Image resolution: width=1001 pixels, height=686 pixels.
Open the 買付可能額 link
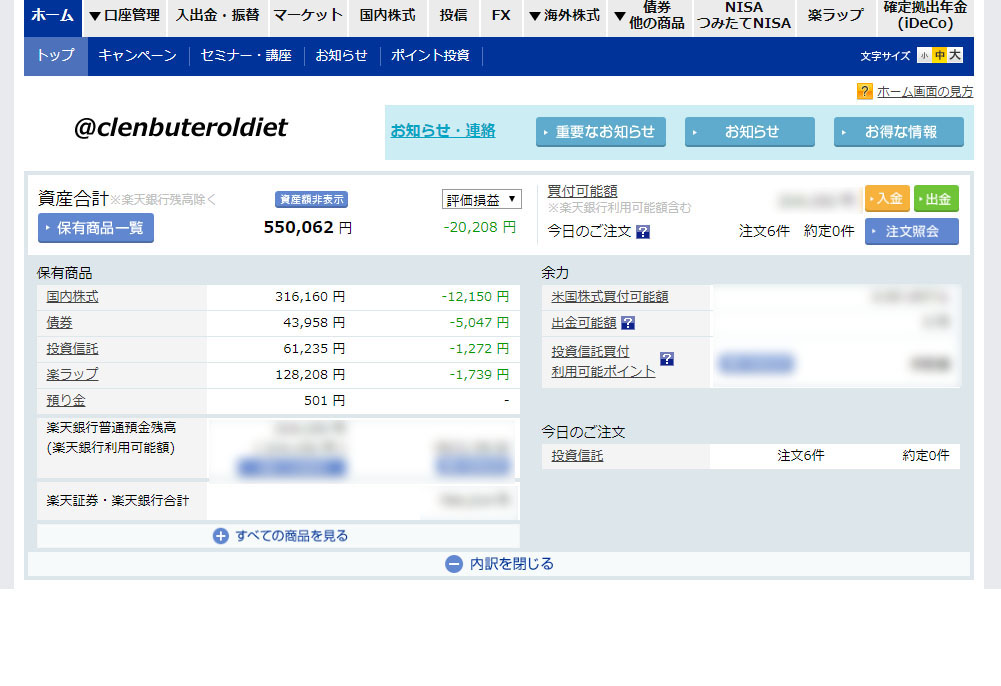(582, 191)
